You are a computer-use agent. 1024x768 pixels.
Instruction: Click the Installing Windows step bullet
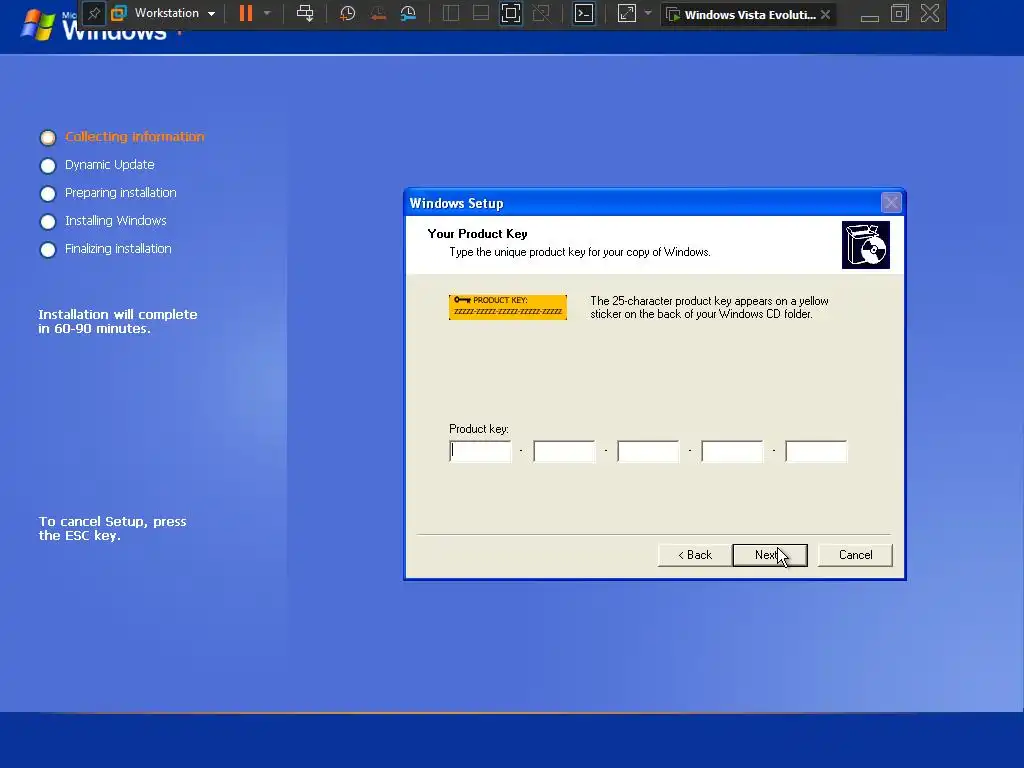coord(48,222)
